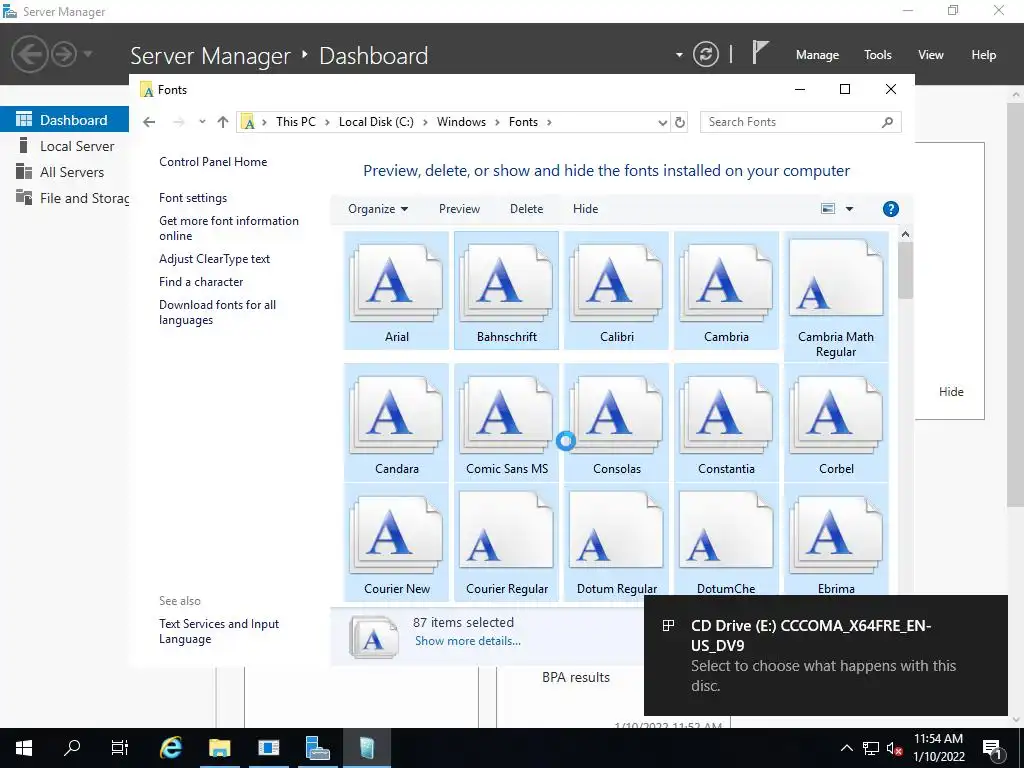Image resolution: width=1024 pixels, height=768 pixels.
Task: Open Find a character link
Action: [201, 281]
